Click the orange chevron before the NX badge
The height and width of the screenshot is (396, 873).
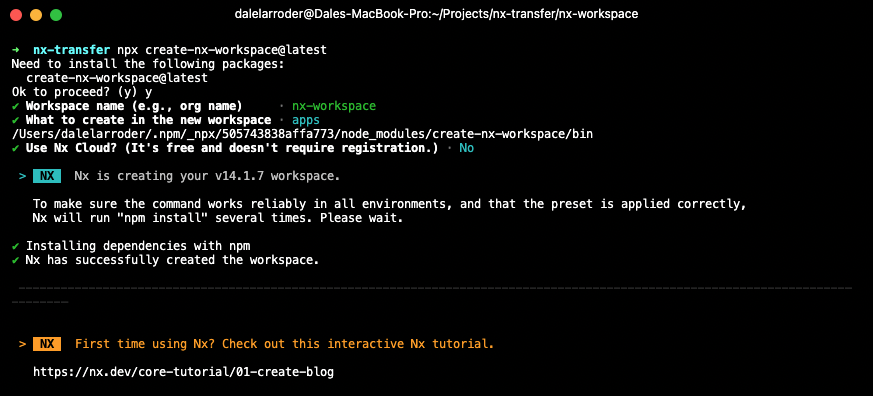click(22, 344)
